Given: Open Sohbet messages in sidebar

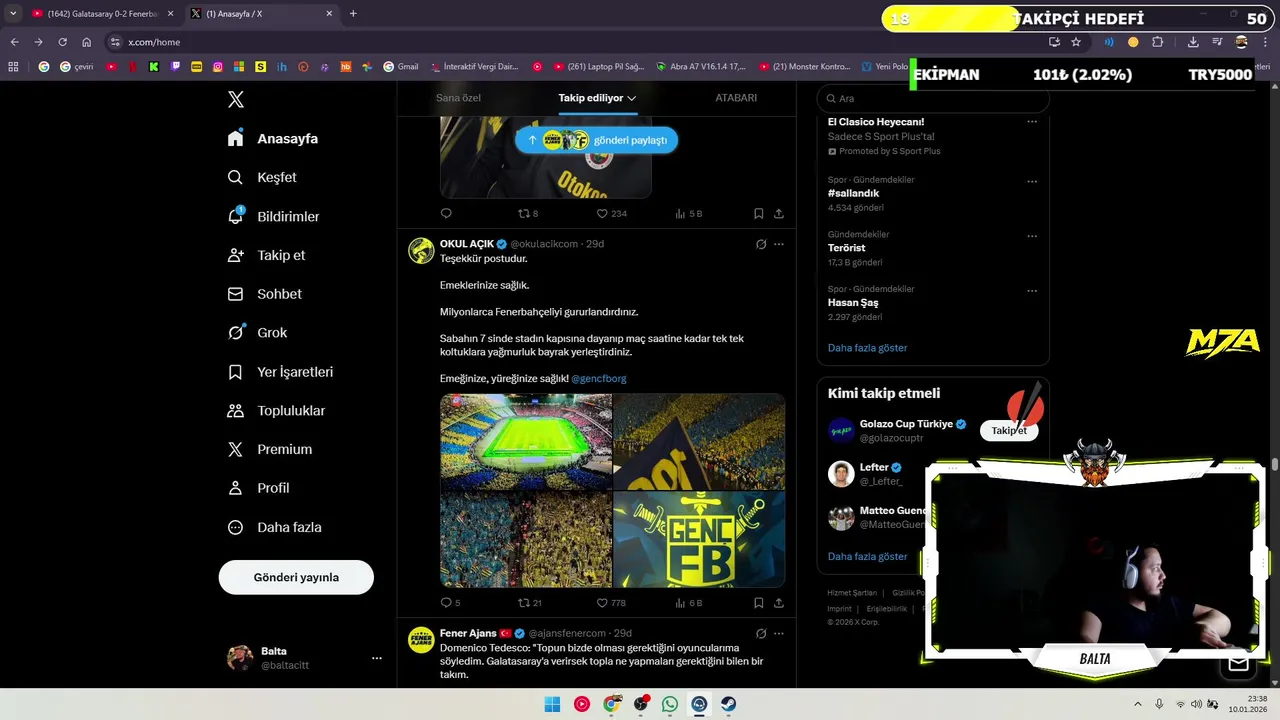Looking at the screenshot, I should click(x=265, y=294).
